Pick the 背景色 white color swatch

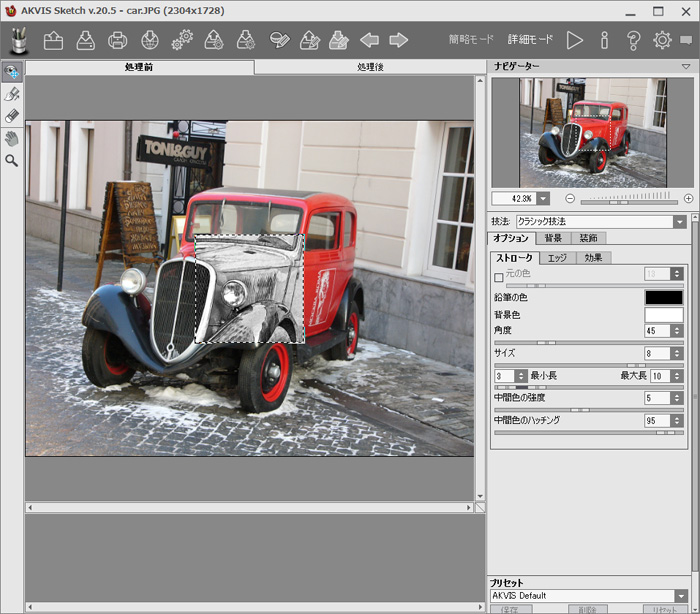[x=664, y=315]
